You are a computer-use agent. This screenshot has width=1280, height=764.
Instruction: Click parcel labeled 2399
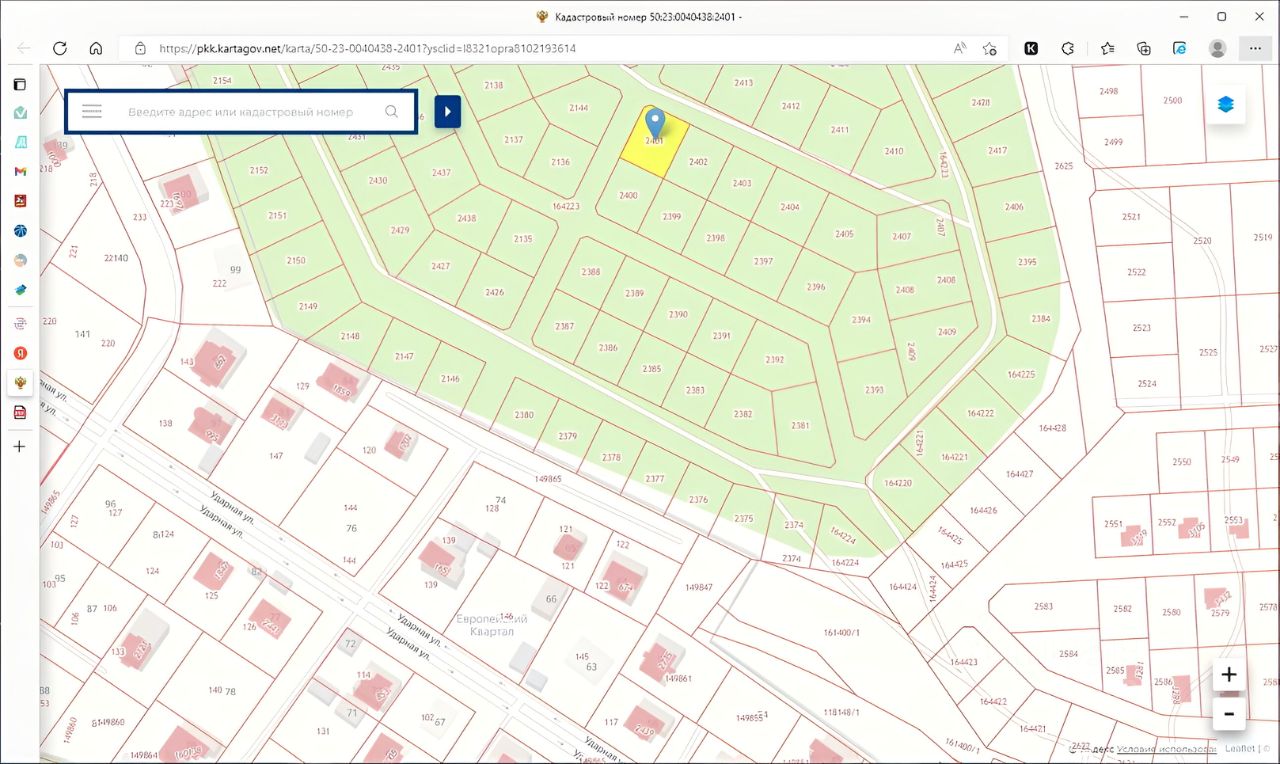click(672, 216)
